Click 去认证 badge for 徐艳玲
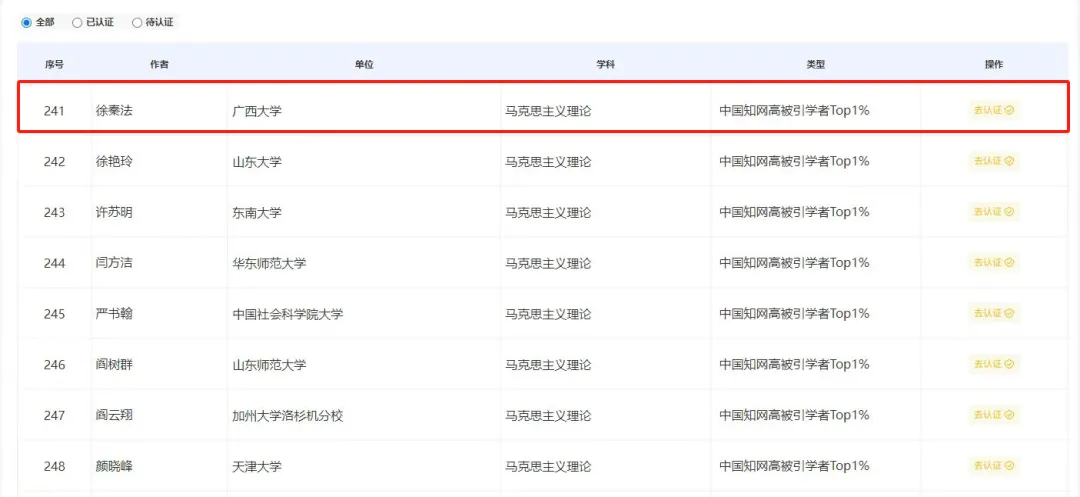The image size is (1080, 497). point(994,161)
